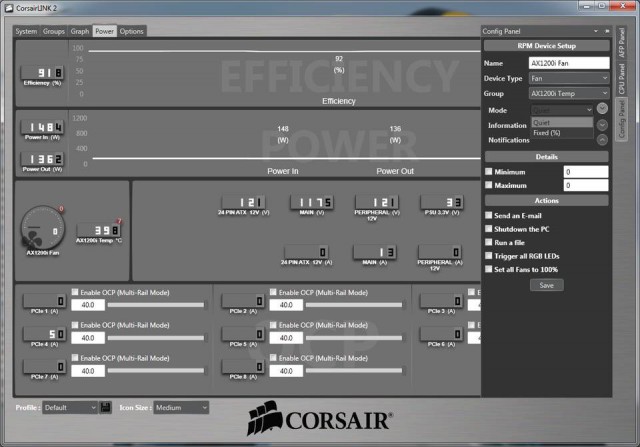The image size is (640, 447).
Task: Click the Power Out (W) readout
Action: click(x=42, y=159)
